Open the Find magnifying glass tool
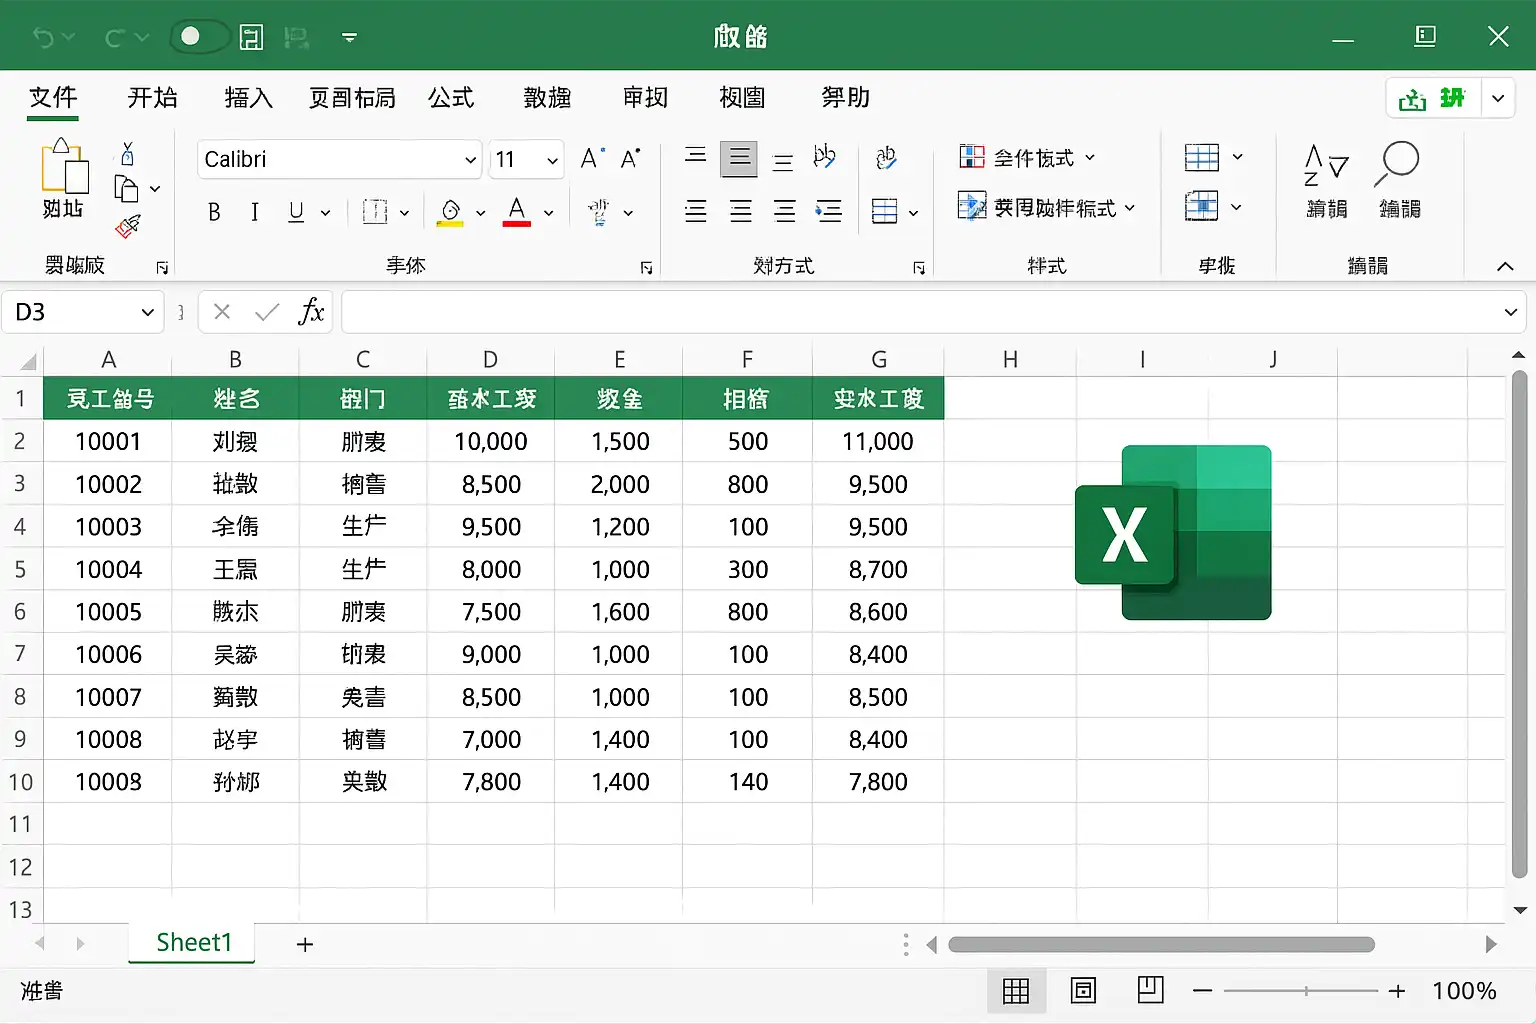 coord(1398,163)
